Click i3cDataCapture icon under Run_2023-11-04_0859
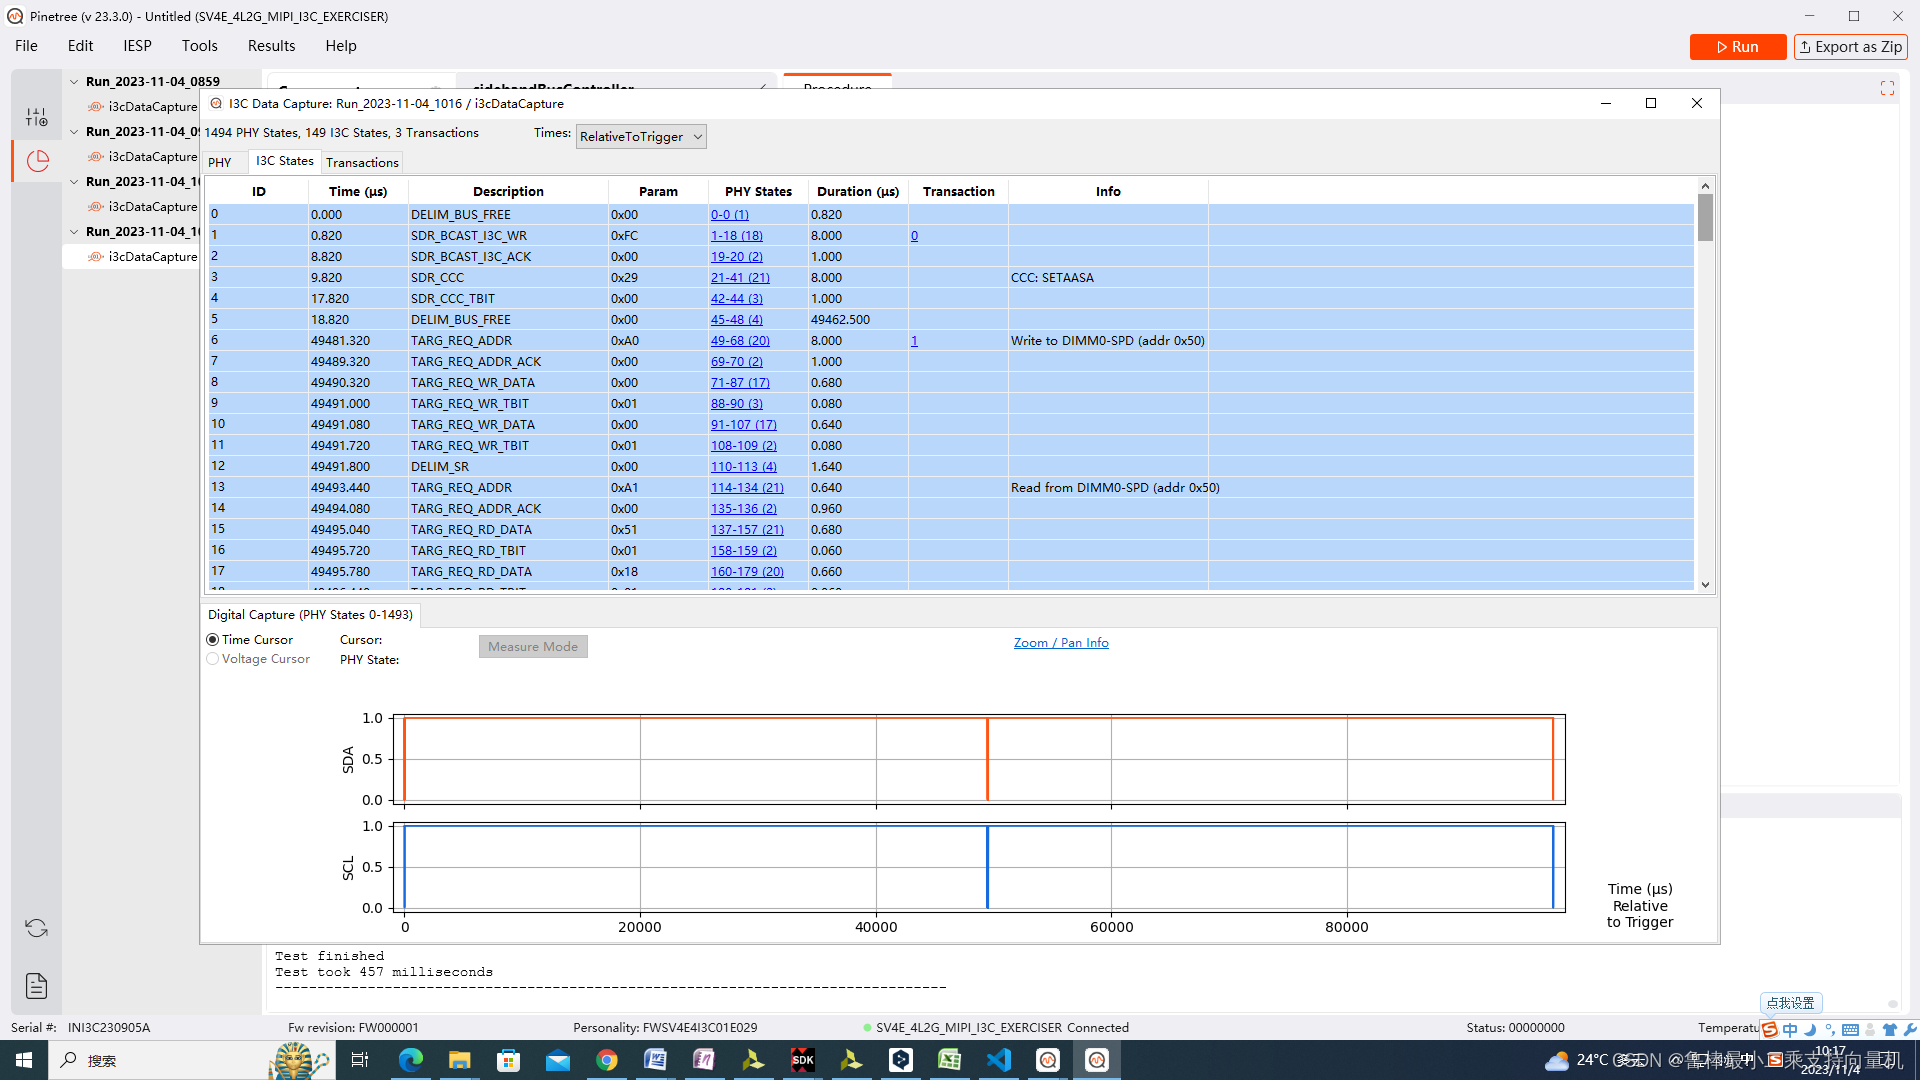 coord(96,107)
